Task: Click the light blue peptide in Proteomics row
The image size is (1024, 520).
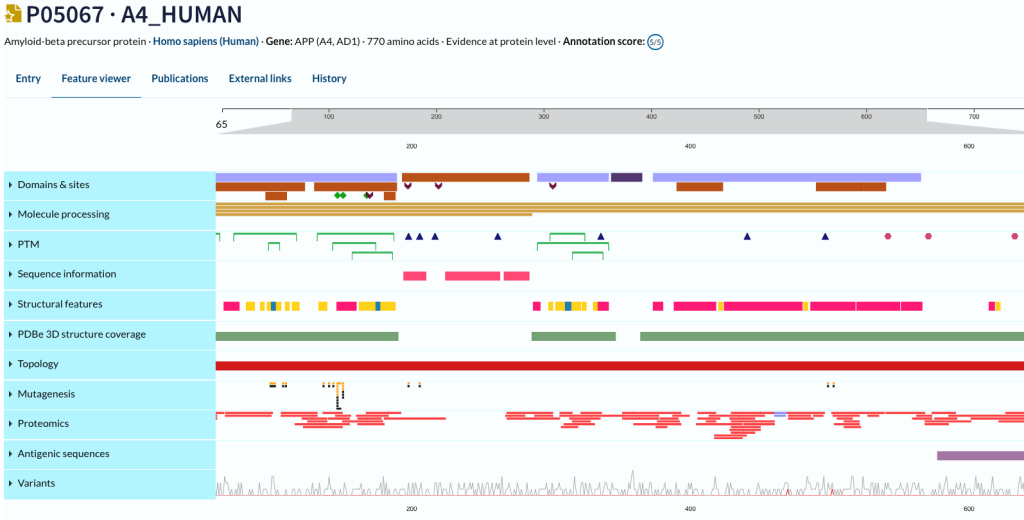Action: click(x=780, y=413)
